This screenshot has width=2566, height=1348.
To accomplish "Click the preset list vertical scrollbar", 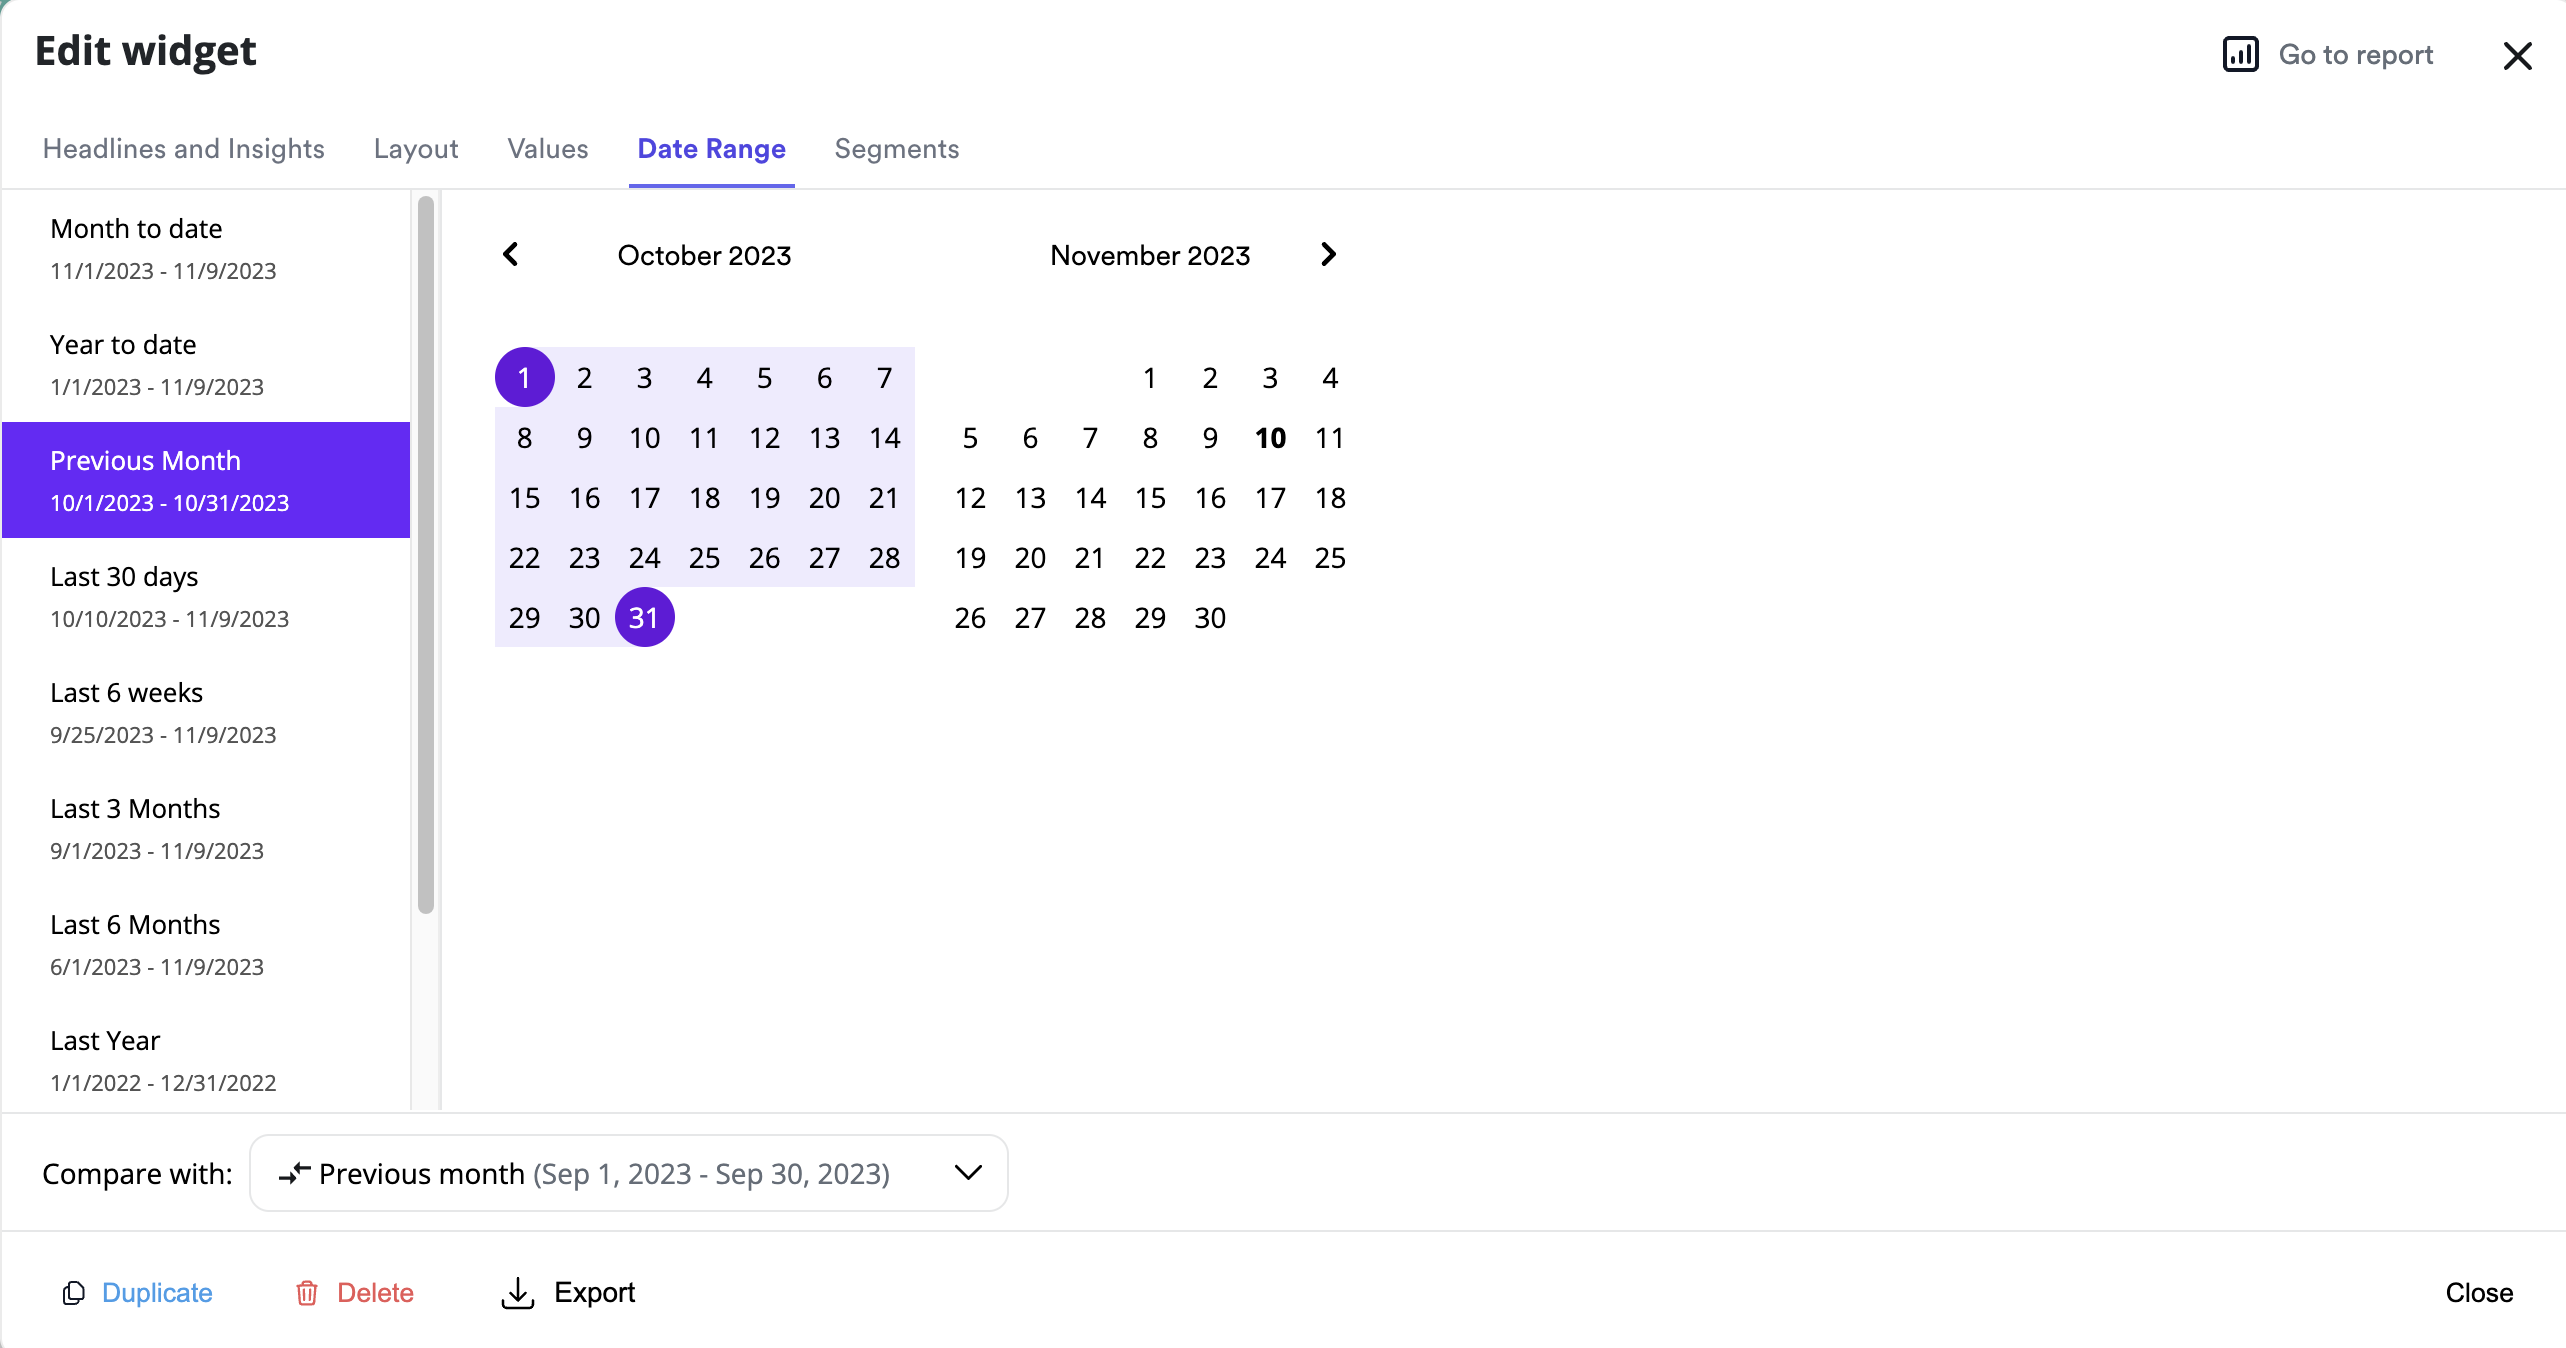I will click(x=426, y=555).
